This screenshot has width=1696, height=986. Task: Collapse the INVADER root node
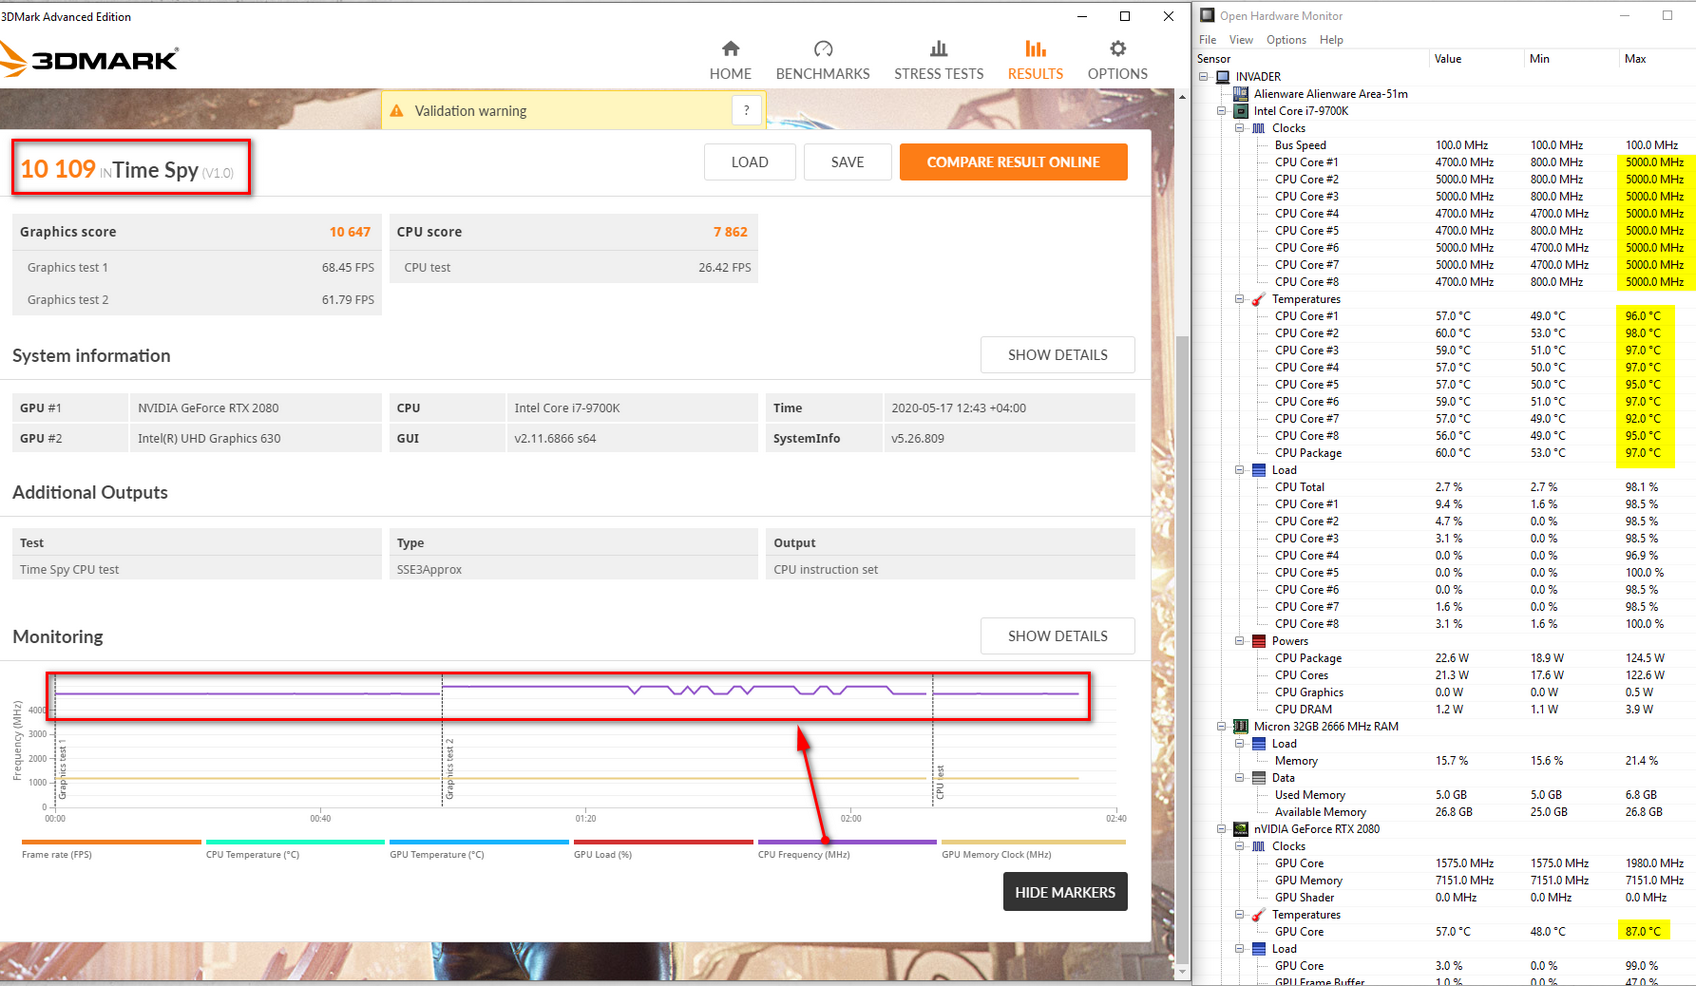coord(1204,77)
